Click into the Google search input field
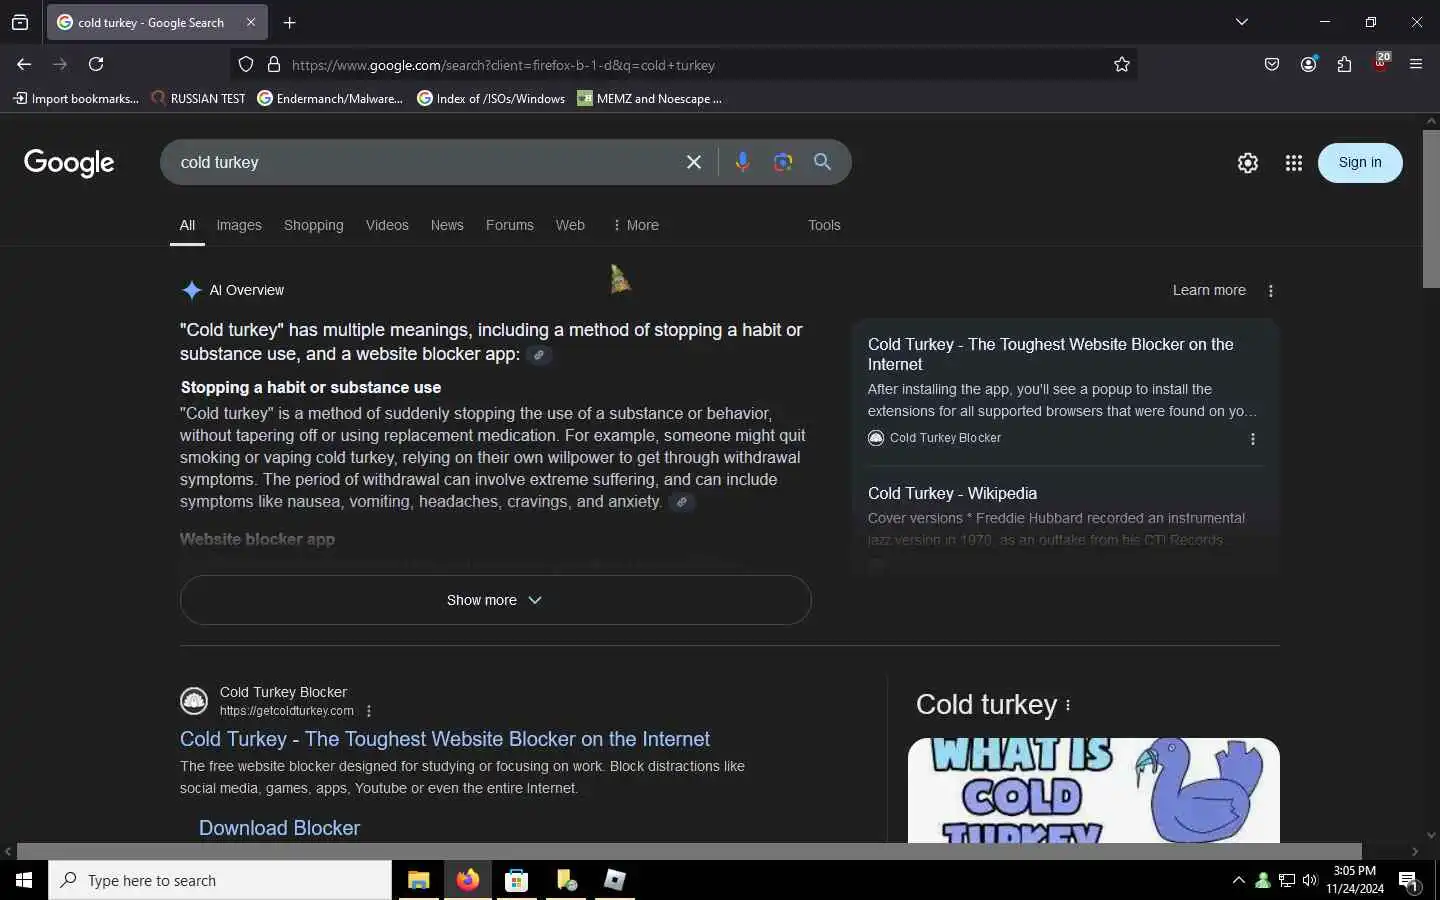Image resolution: width=1440 pixels, height=900 pixels. click(x=425, y=162)
